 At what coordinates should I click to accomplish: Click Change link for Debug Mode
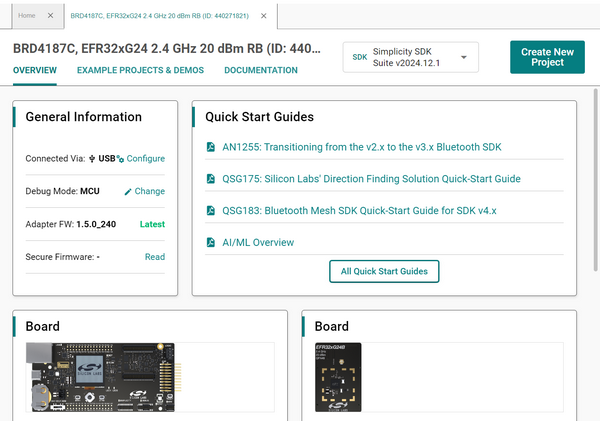click(150, 191)
